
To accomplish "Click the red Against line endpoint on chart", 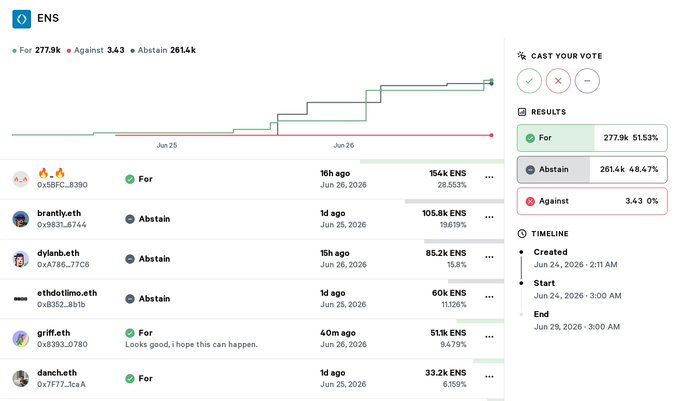I will click(x=491, y=135).
